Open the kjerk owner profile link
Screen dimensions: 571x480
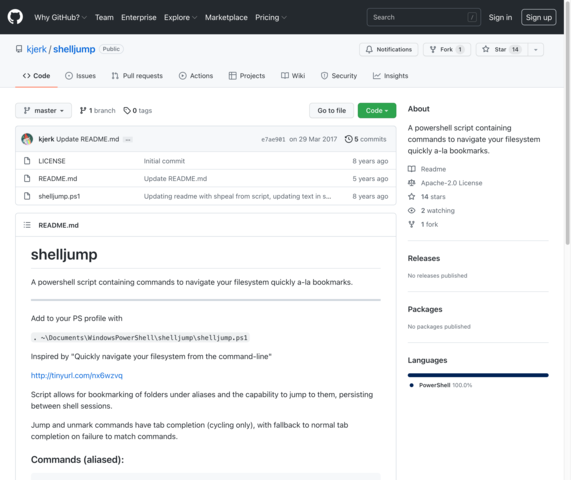pyautogui.click(x=36, y=49)
